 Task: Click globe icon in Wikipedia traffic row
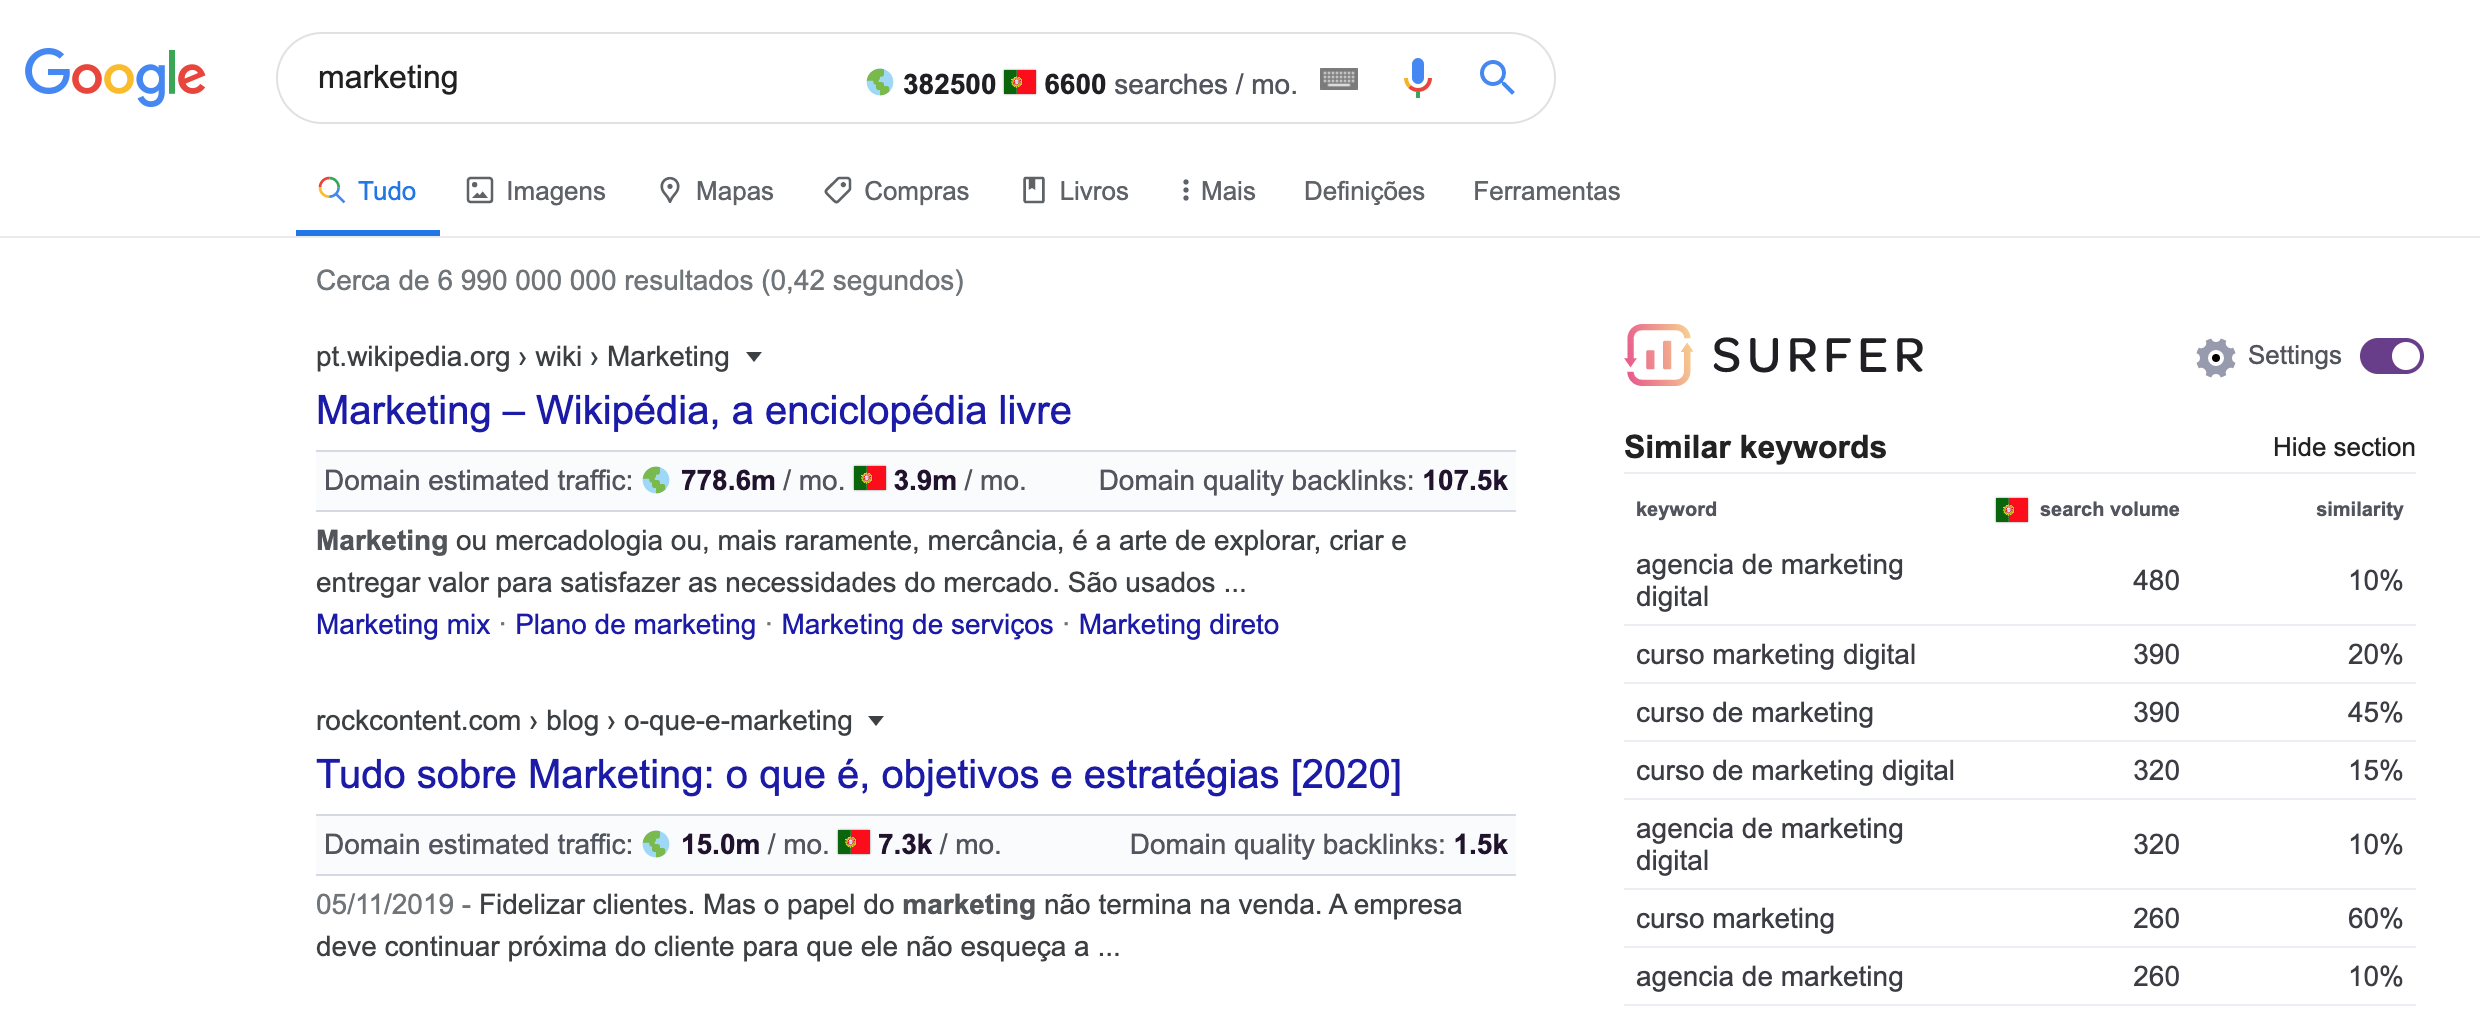[656, 480]
